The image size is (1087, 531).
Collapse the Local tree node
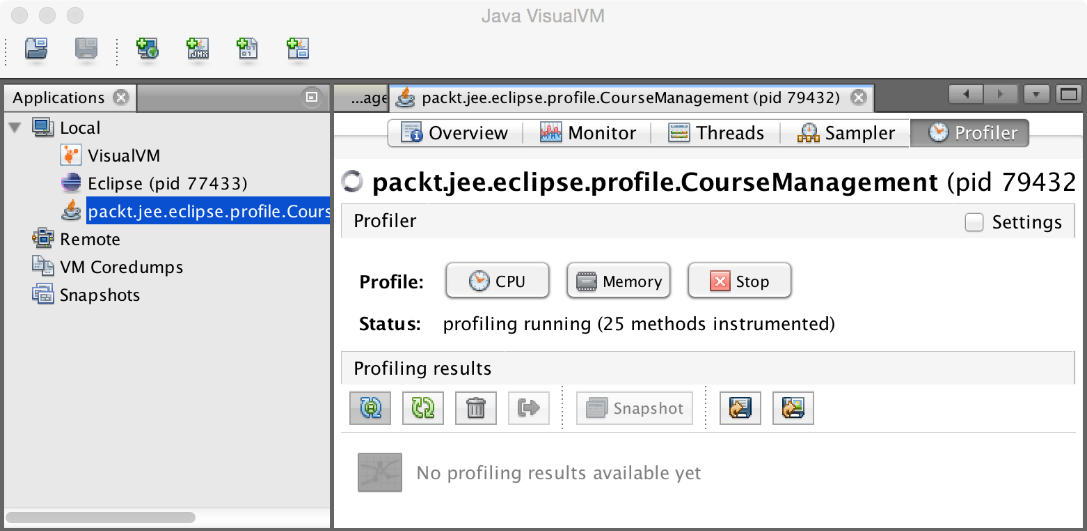coord(15,128)
